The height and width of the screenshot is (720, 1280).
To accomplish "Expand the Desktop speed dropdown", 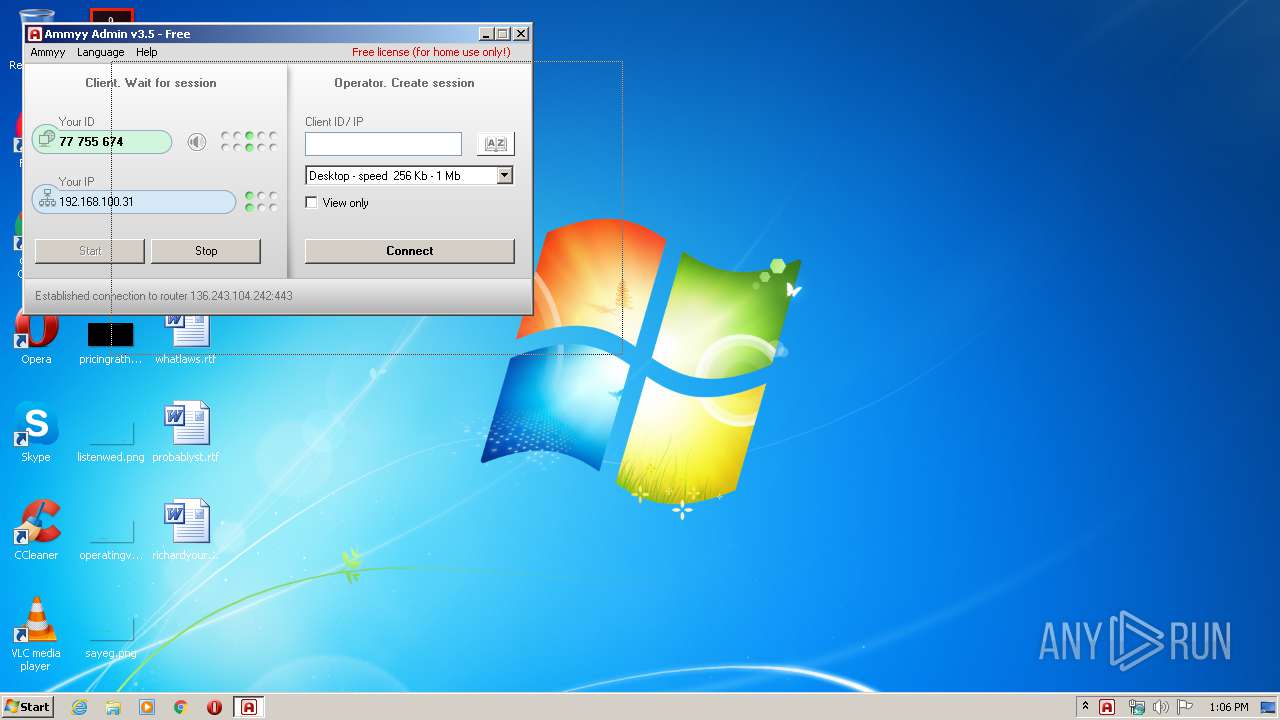I will coord(504,175).
